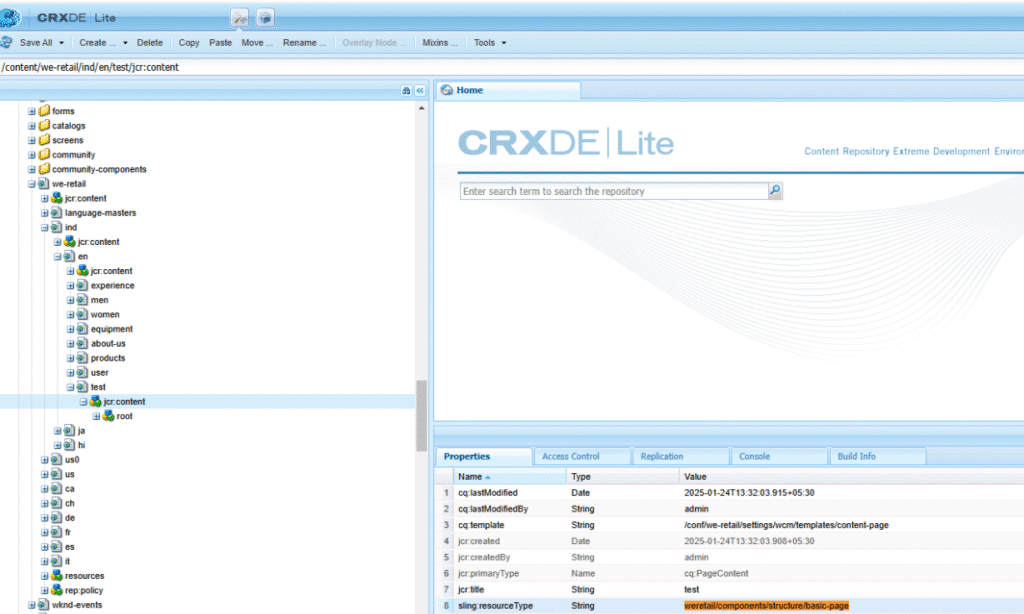Expand the forms folder node
This screenshot has width=1024, height=614.
[x=31, y=112]
